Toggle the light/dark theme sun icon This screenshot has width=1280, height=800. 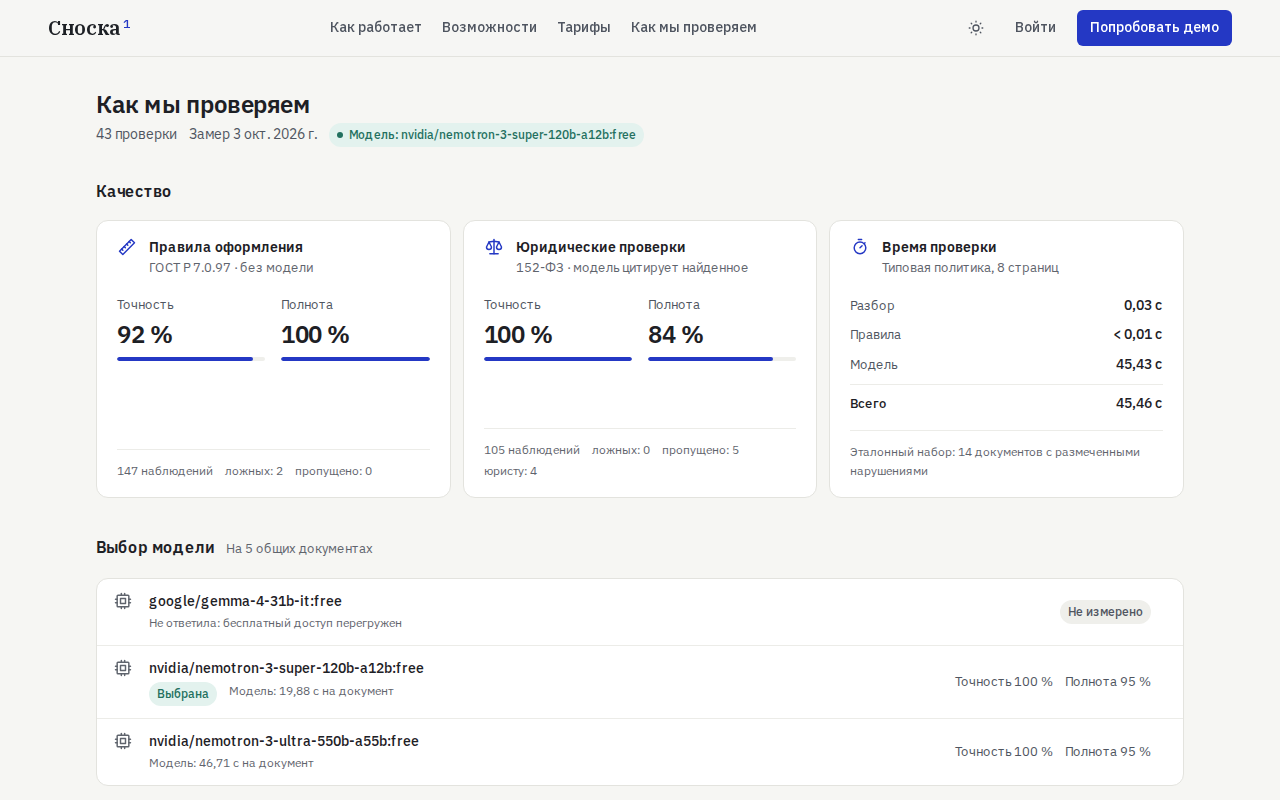point(976,28)
